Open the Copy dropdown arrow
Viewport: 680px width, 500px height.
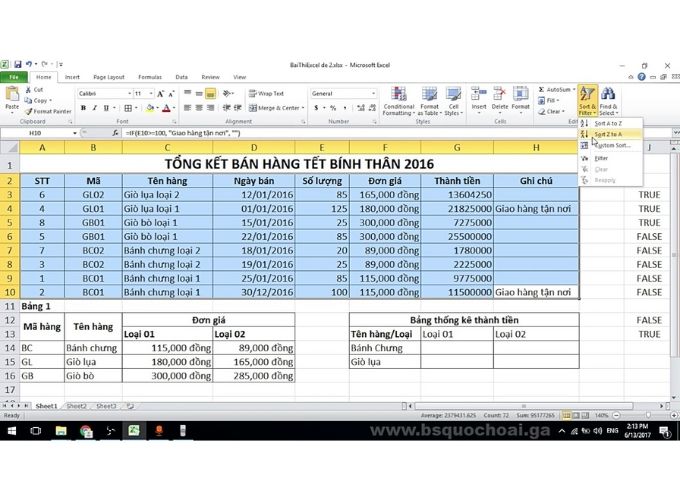[50, 101]
